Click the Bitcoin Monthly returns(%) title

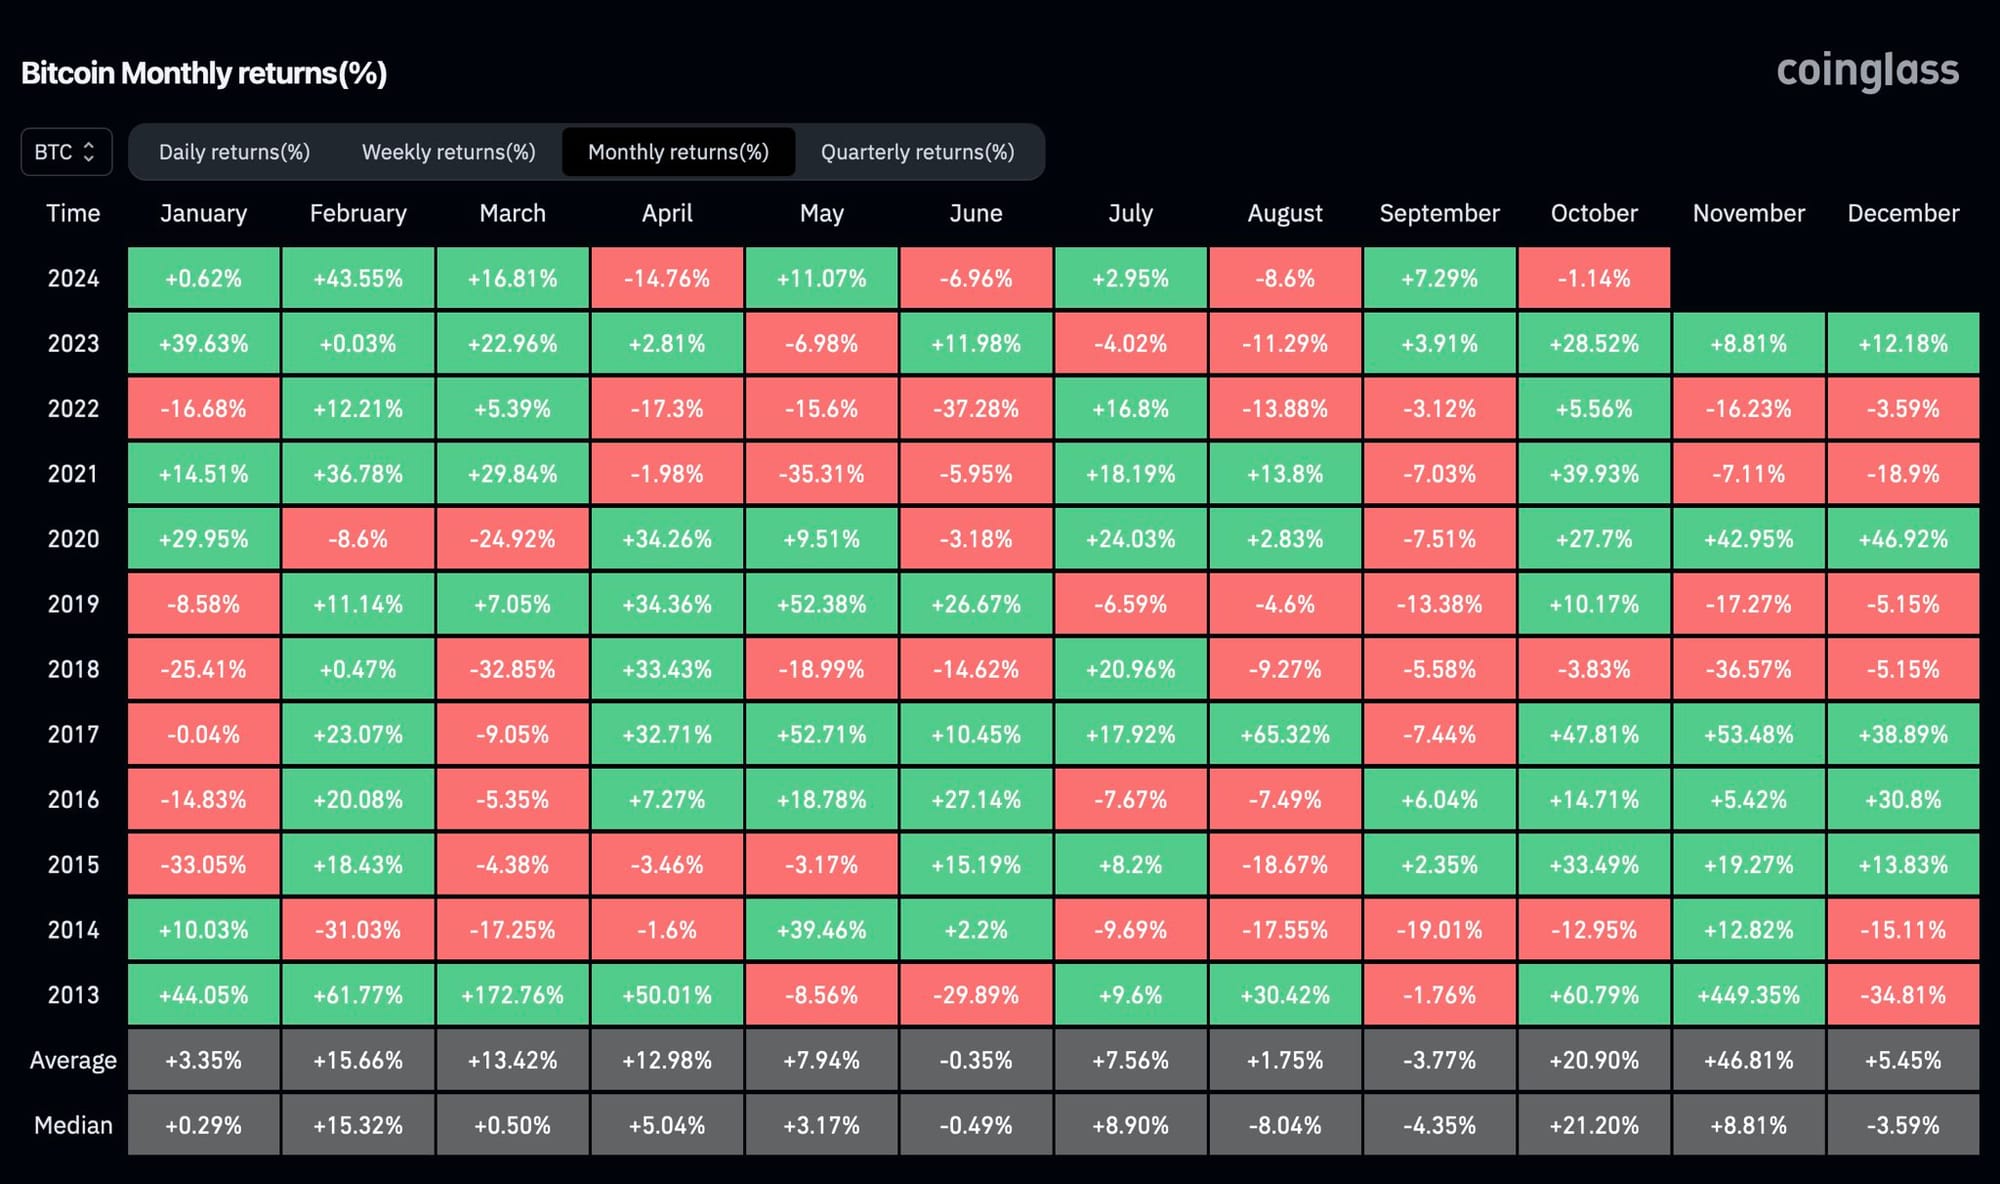tap(204, 73)
